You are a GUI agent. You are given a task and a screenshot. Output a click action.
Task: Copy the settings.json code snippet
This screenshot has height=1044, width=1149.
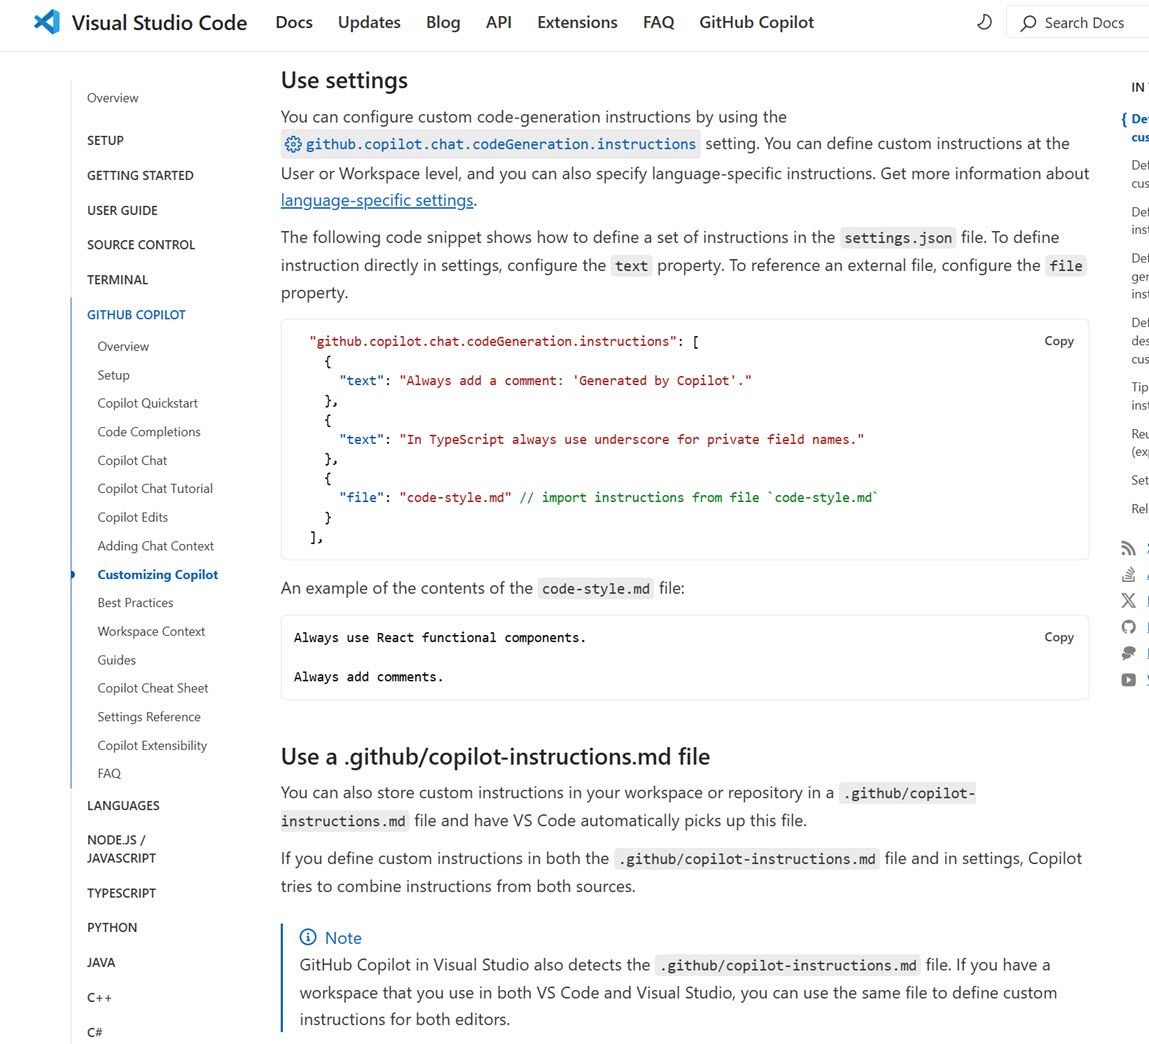pos(1059,340)
